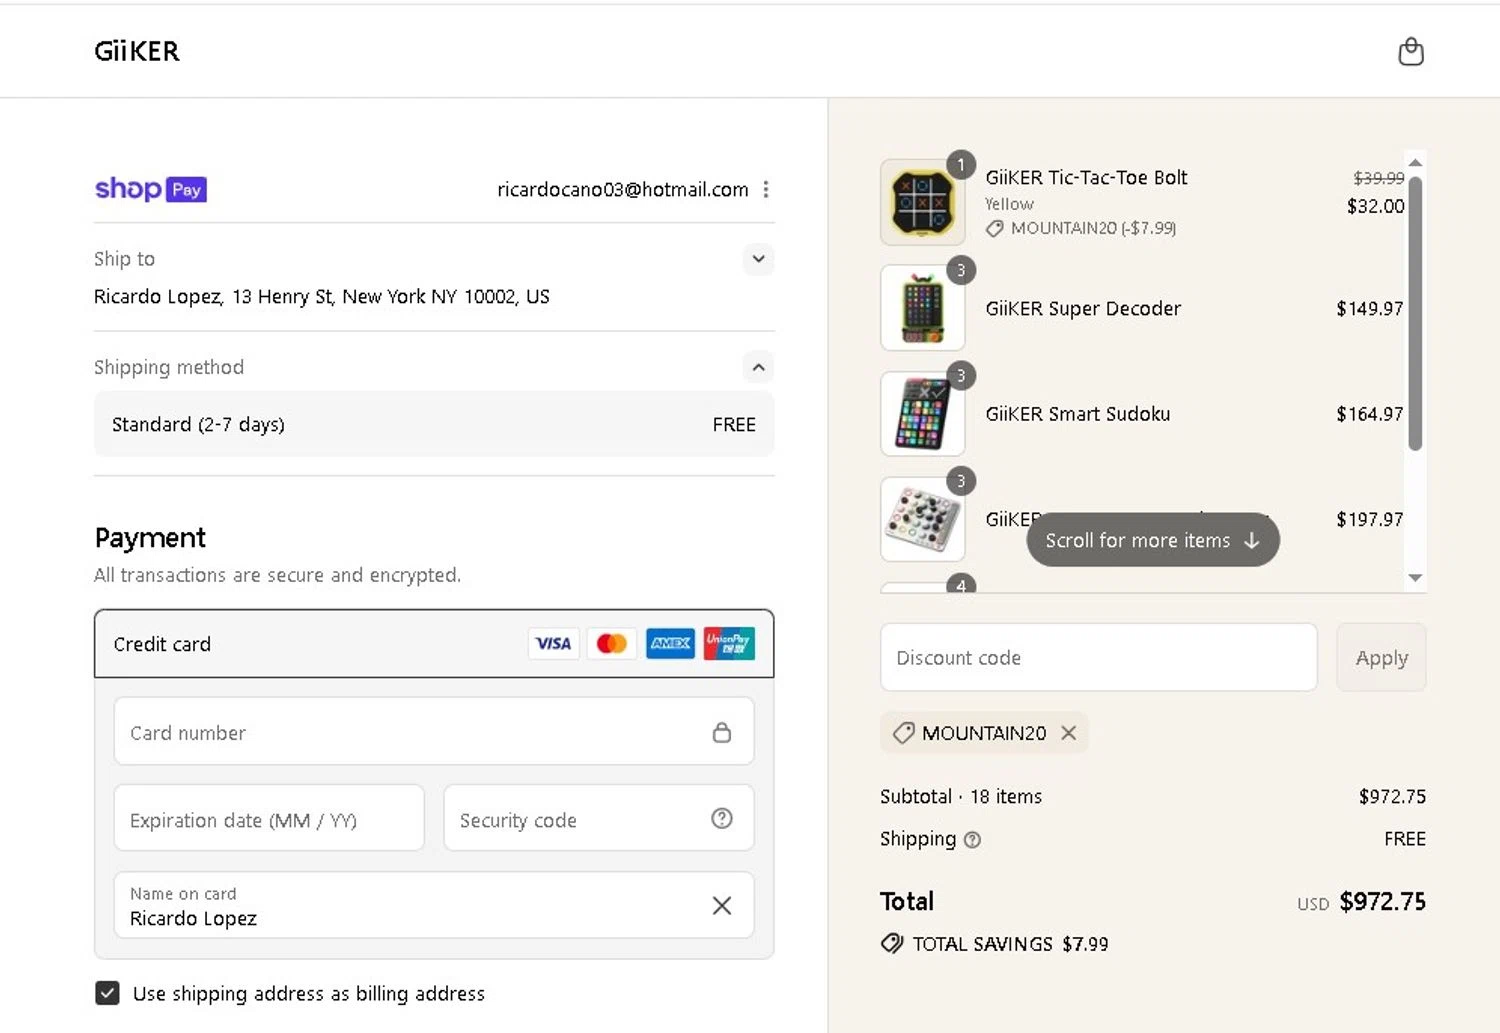Open GiiKER Smart Sudoku product thumbnail
This screenshot has width=1500, height=1033.
coord(923,413)
